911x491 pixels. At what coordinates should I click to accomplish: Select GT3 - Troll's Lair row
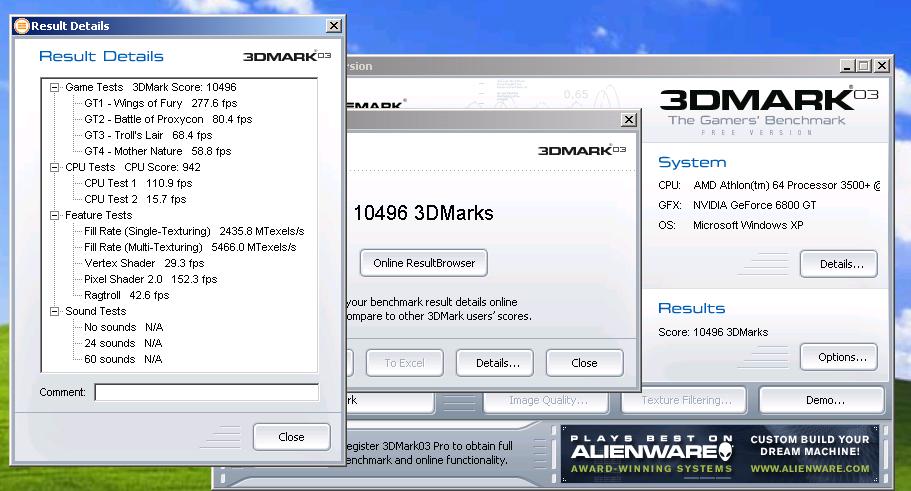tap(148, 135)
